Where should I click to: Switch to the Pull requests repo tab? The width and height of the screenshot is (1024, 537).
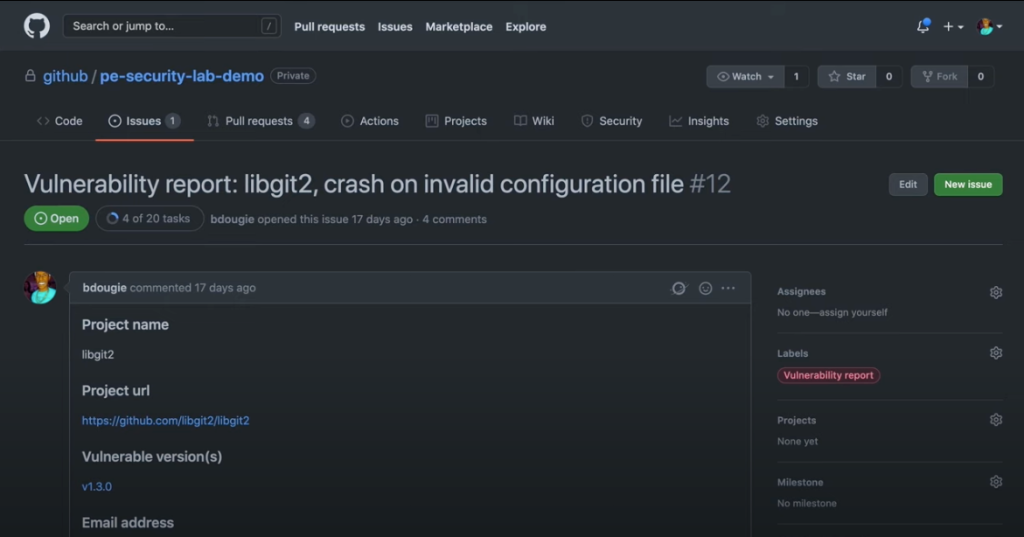(259, 121)
